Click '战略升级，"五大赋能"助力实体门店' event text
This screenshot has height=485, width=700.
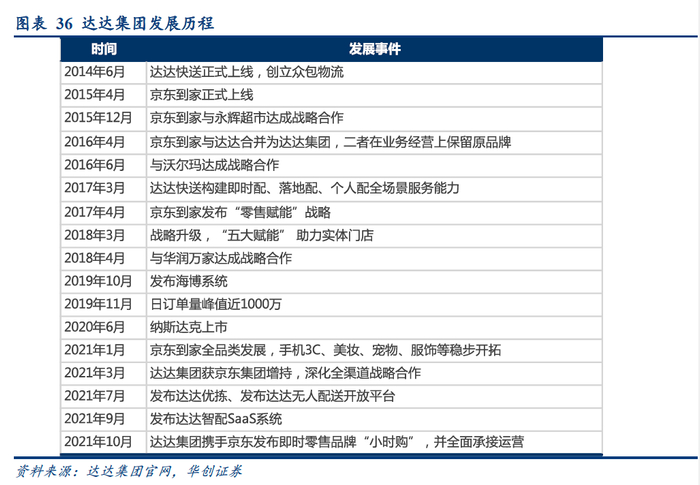(x=262, y=235)
